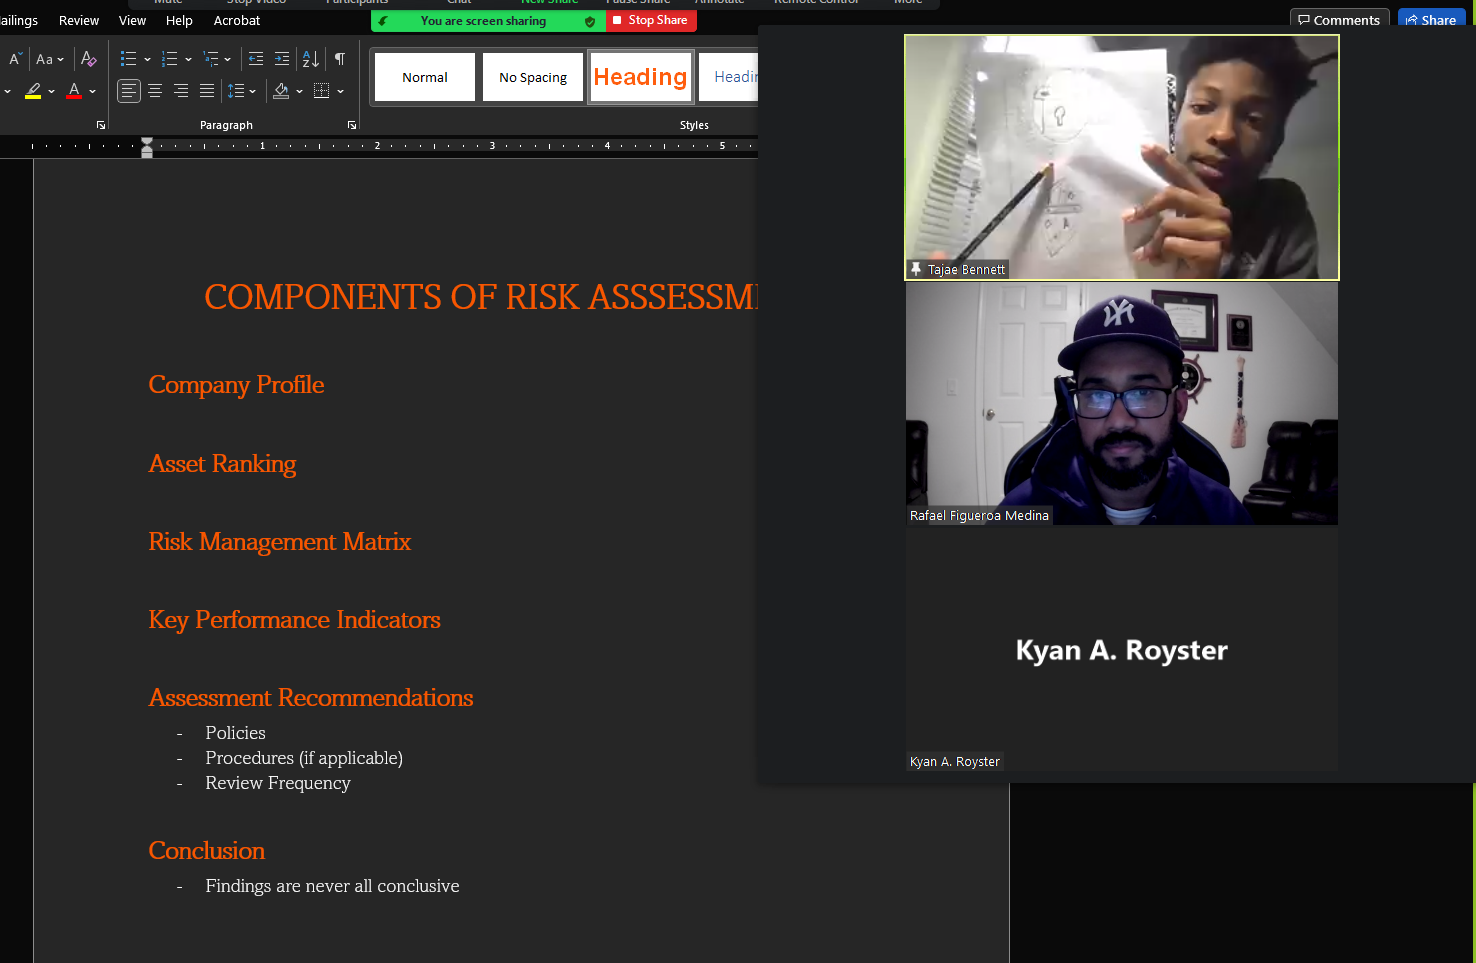1476x963 pixels.
Task: Click the "Procedures (if applicable)" list item
Action: coord(304,758)
